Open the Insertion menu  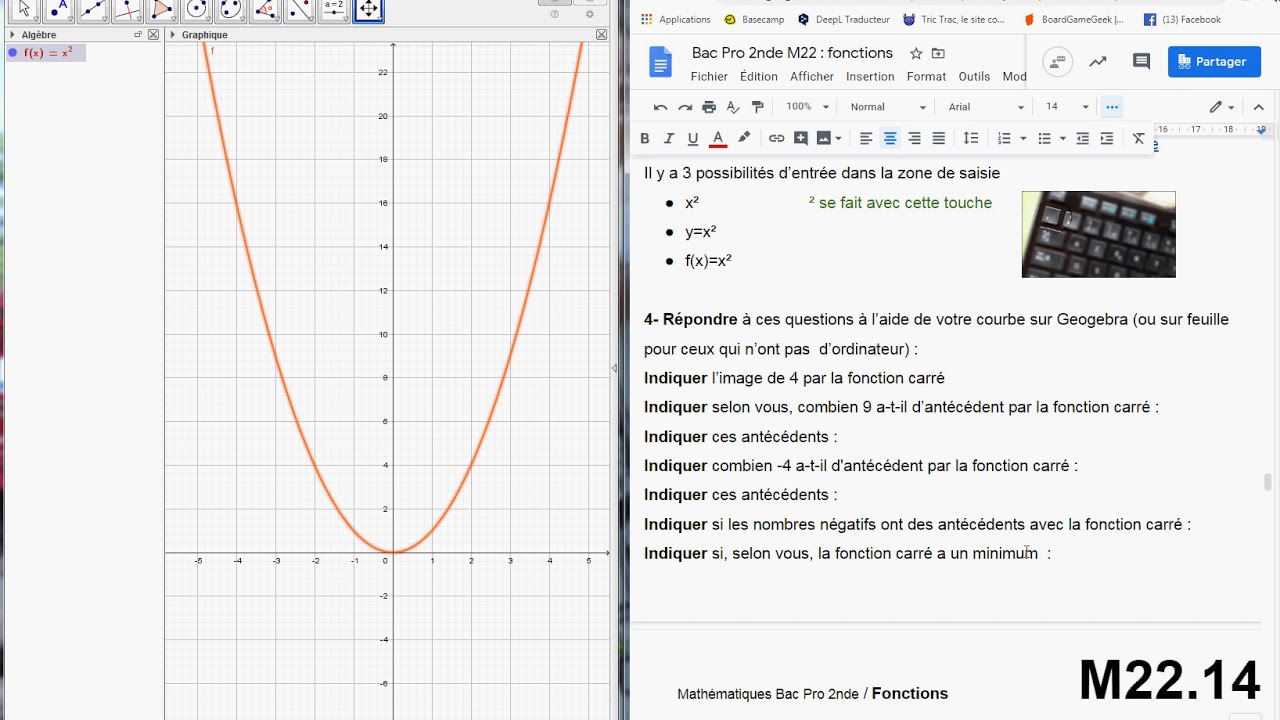pos(870,77)
